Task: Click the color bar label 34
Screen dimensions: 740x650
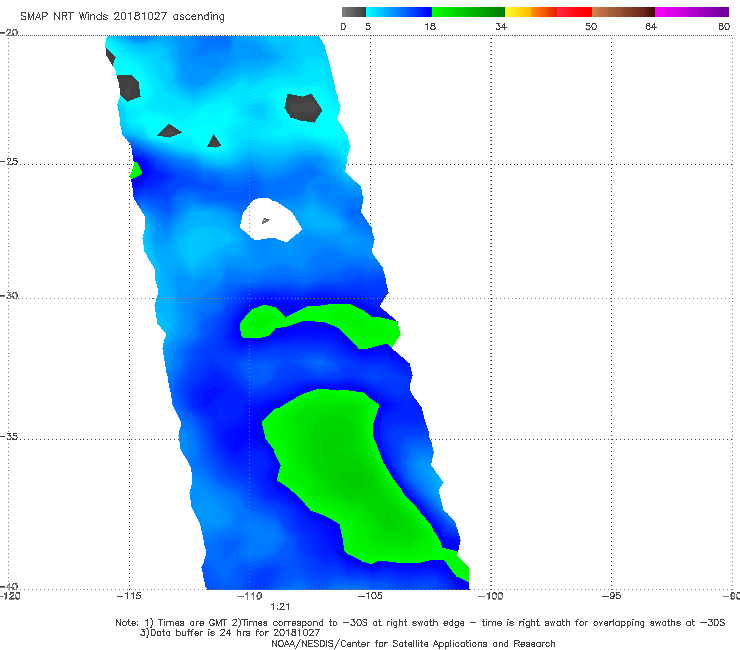Action: 501,26
